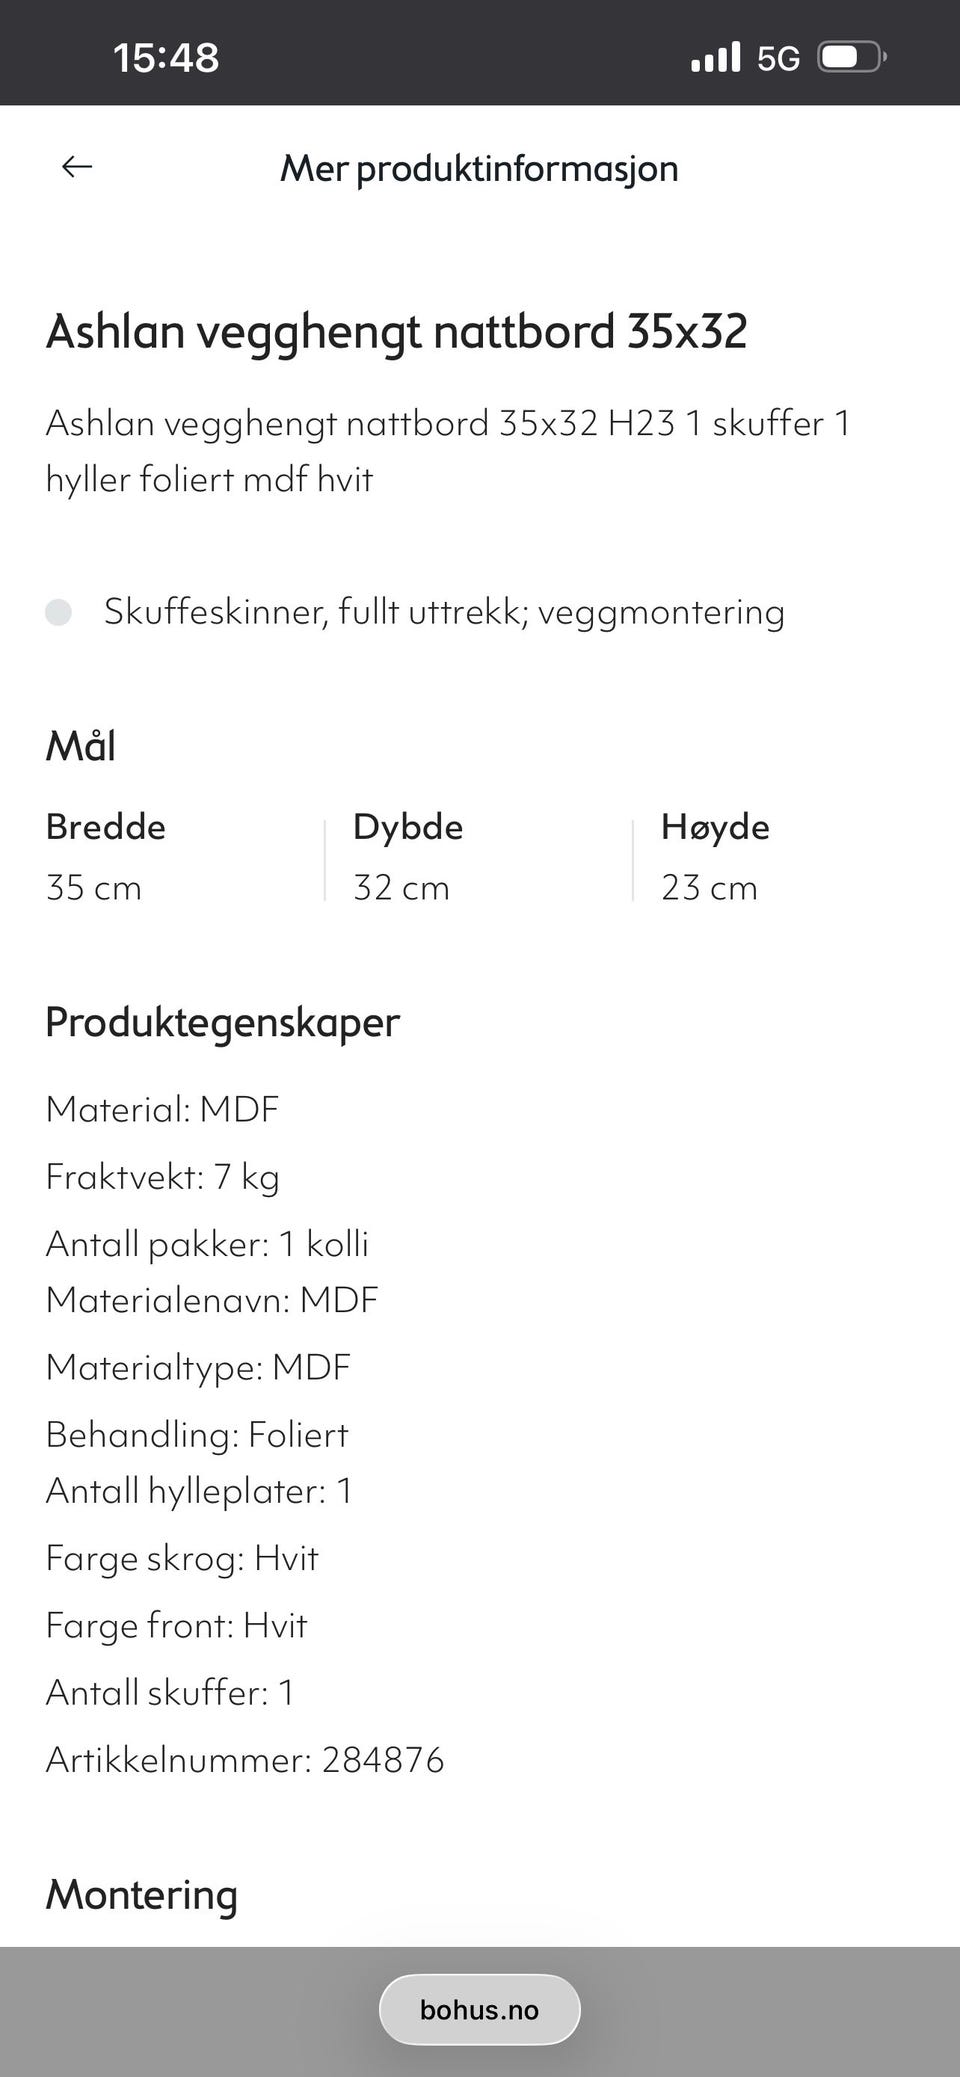This screenshot has height=2077, width=960.
Task: Expand the Mål measurements section
Action: [x=81, y=744]
